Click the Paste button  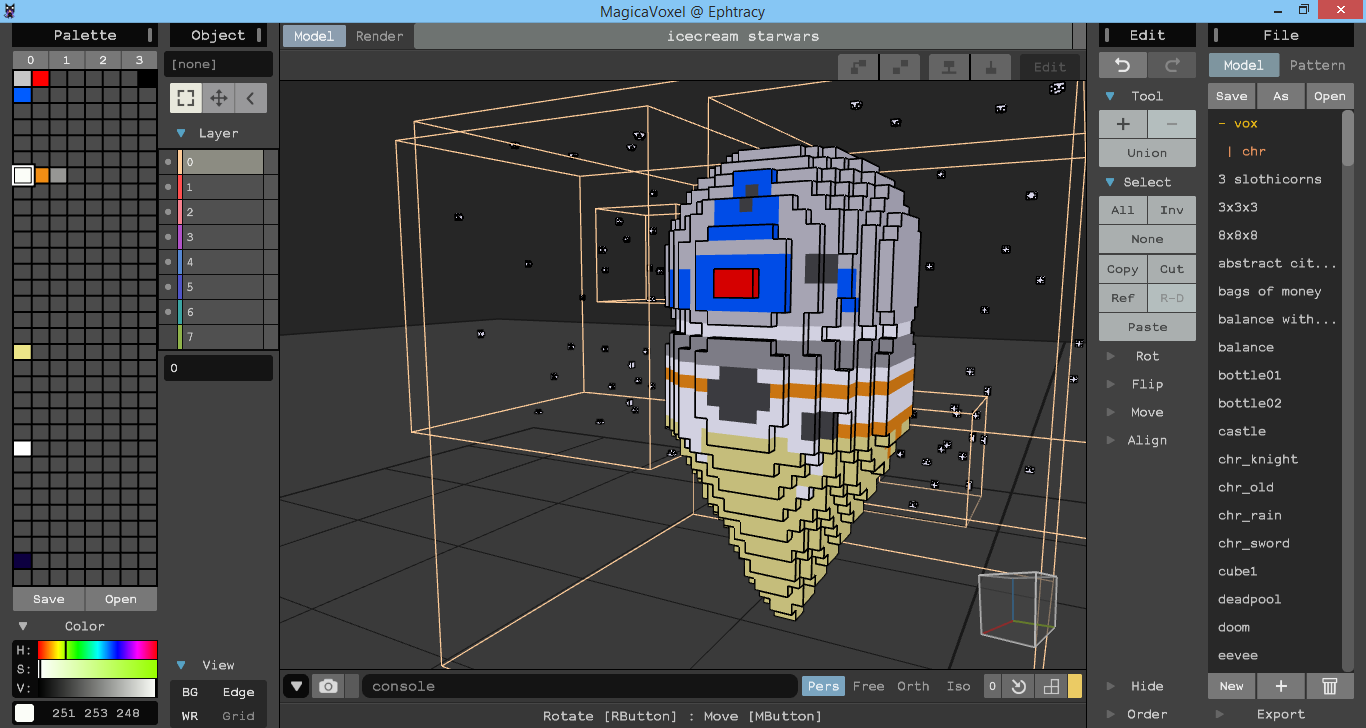pyautogui.click(x=1147, y=327)
